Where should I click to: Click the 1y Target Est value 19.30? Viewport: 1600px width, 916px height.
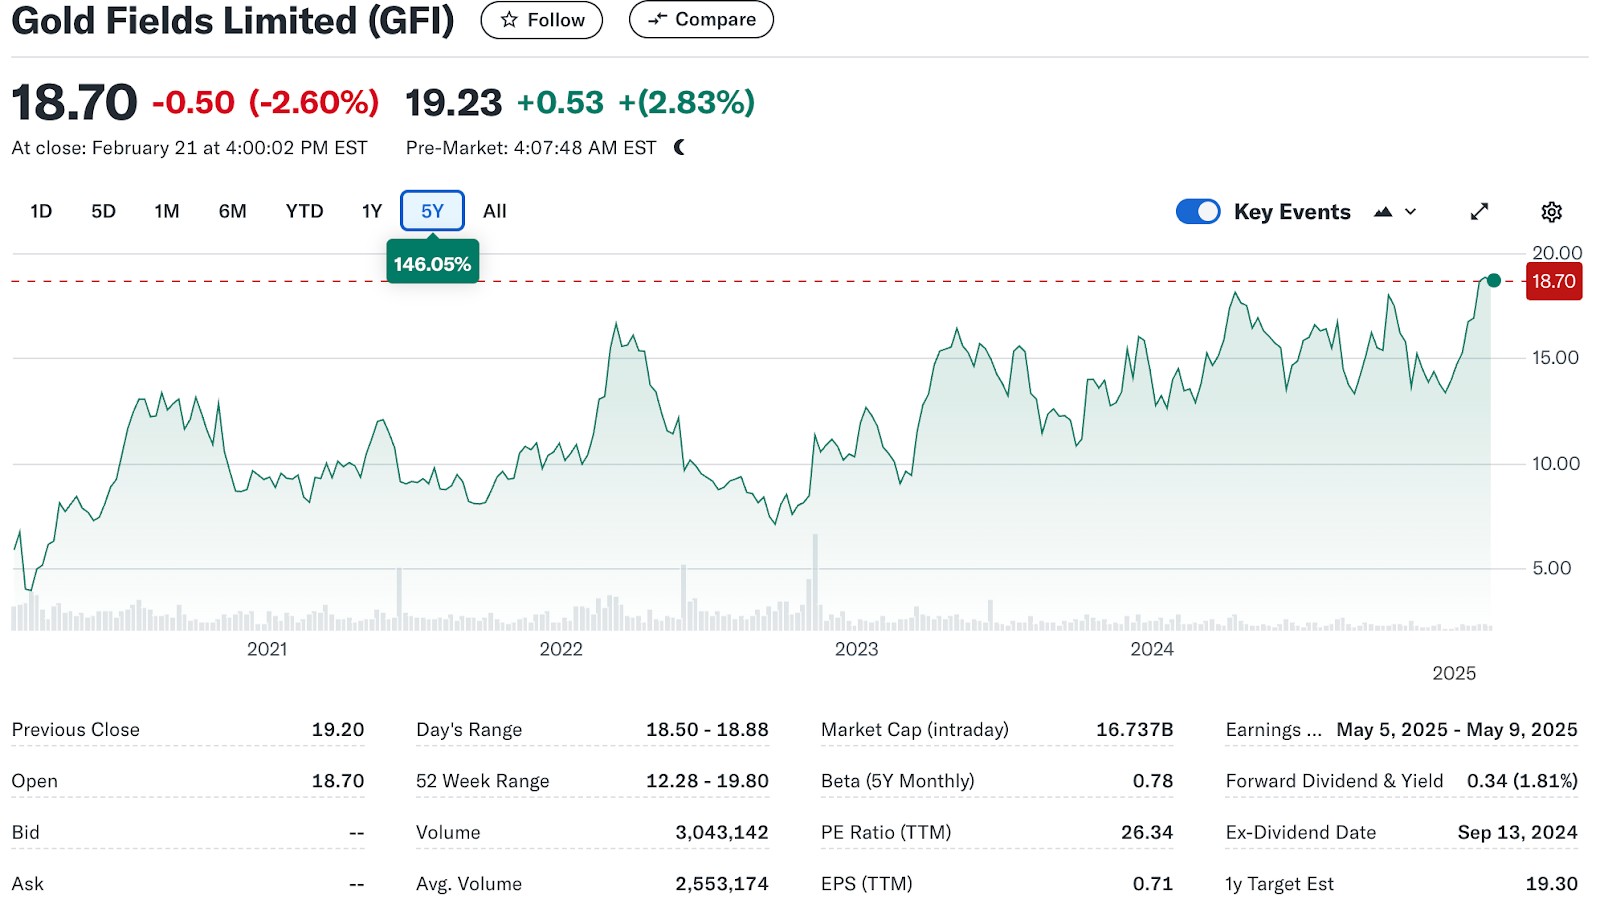[x=1551, y=883]
